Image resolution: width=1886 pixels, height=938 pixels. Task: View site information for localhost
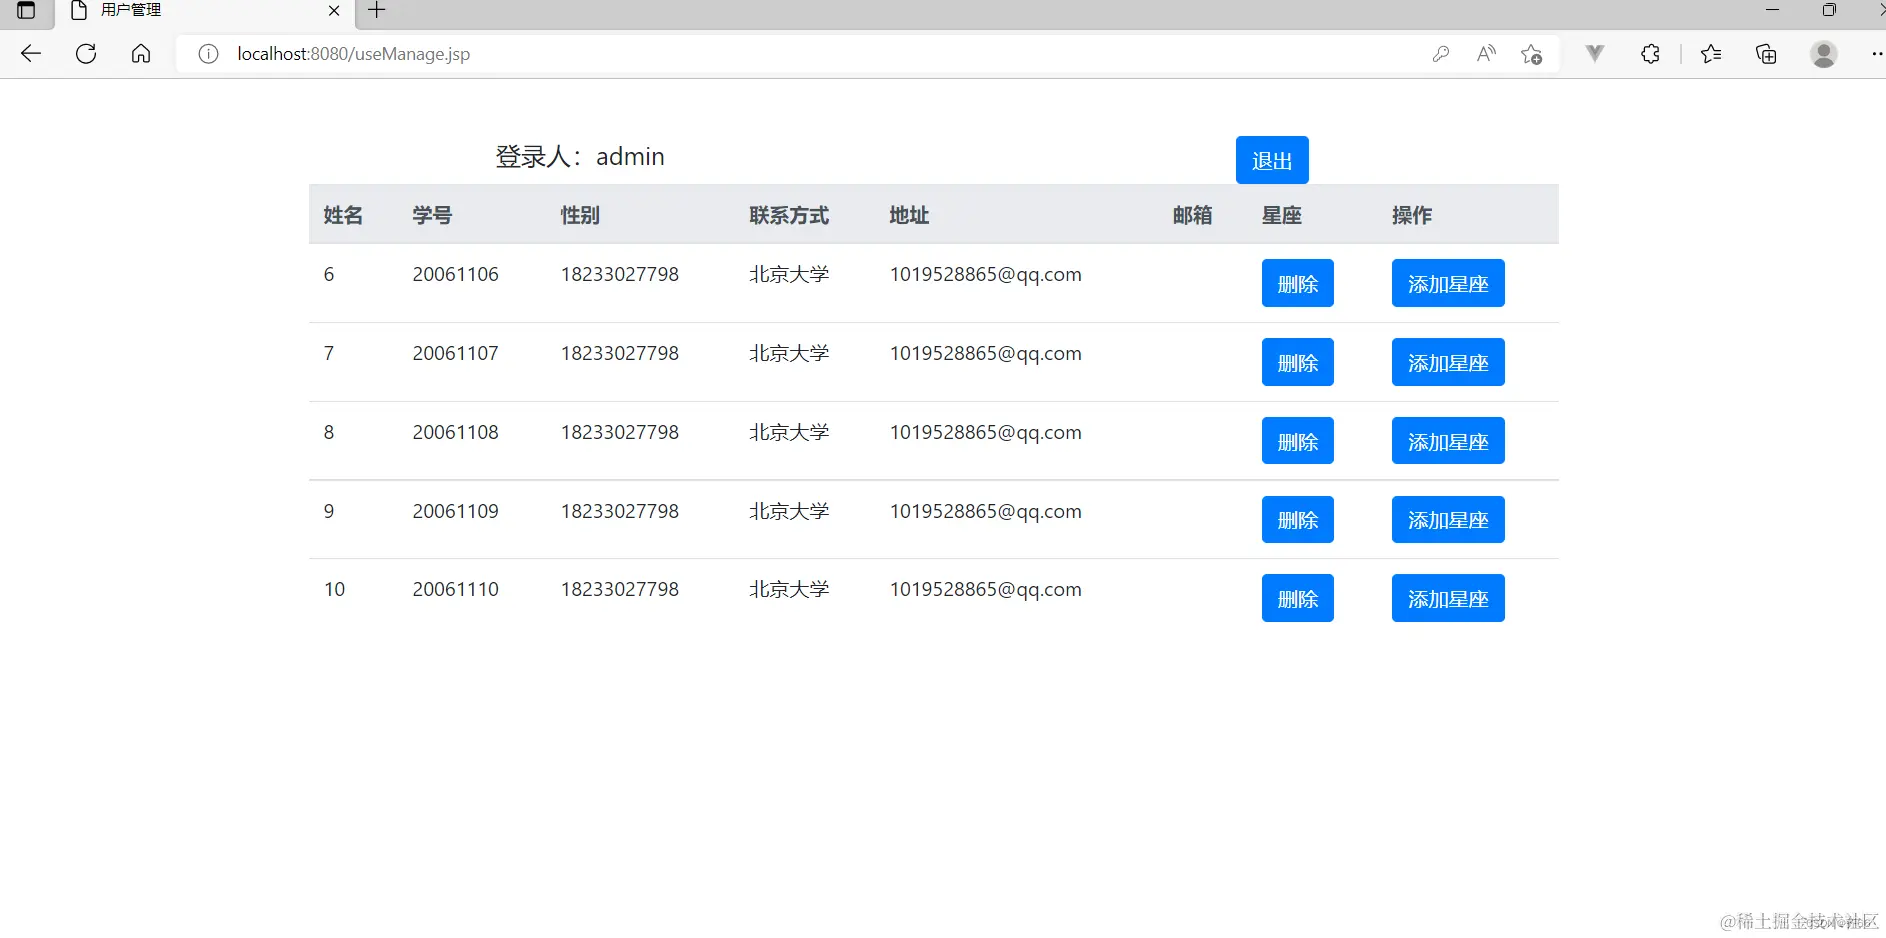pos(208,54)
